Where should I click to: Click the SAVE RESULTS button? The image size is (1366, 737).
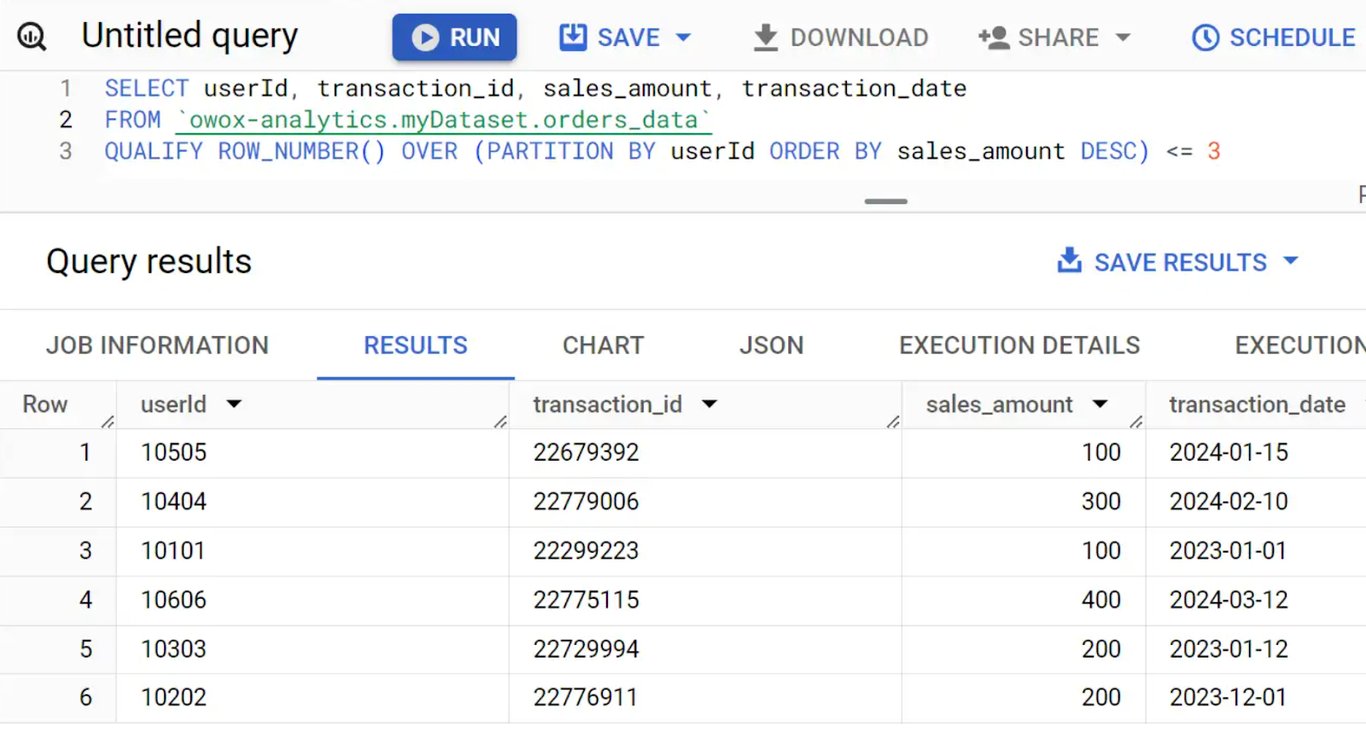tap(1162, 262)
